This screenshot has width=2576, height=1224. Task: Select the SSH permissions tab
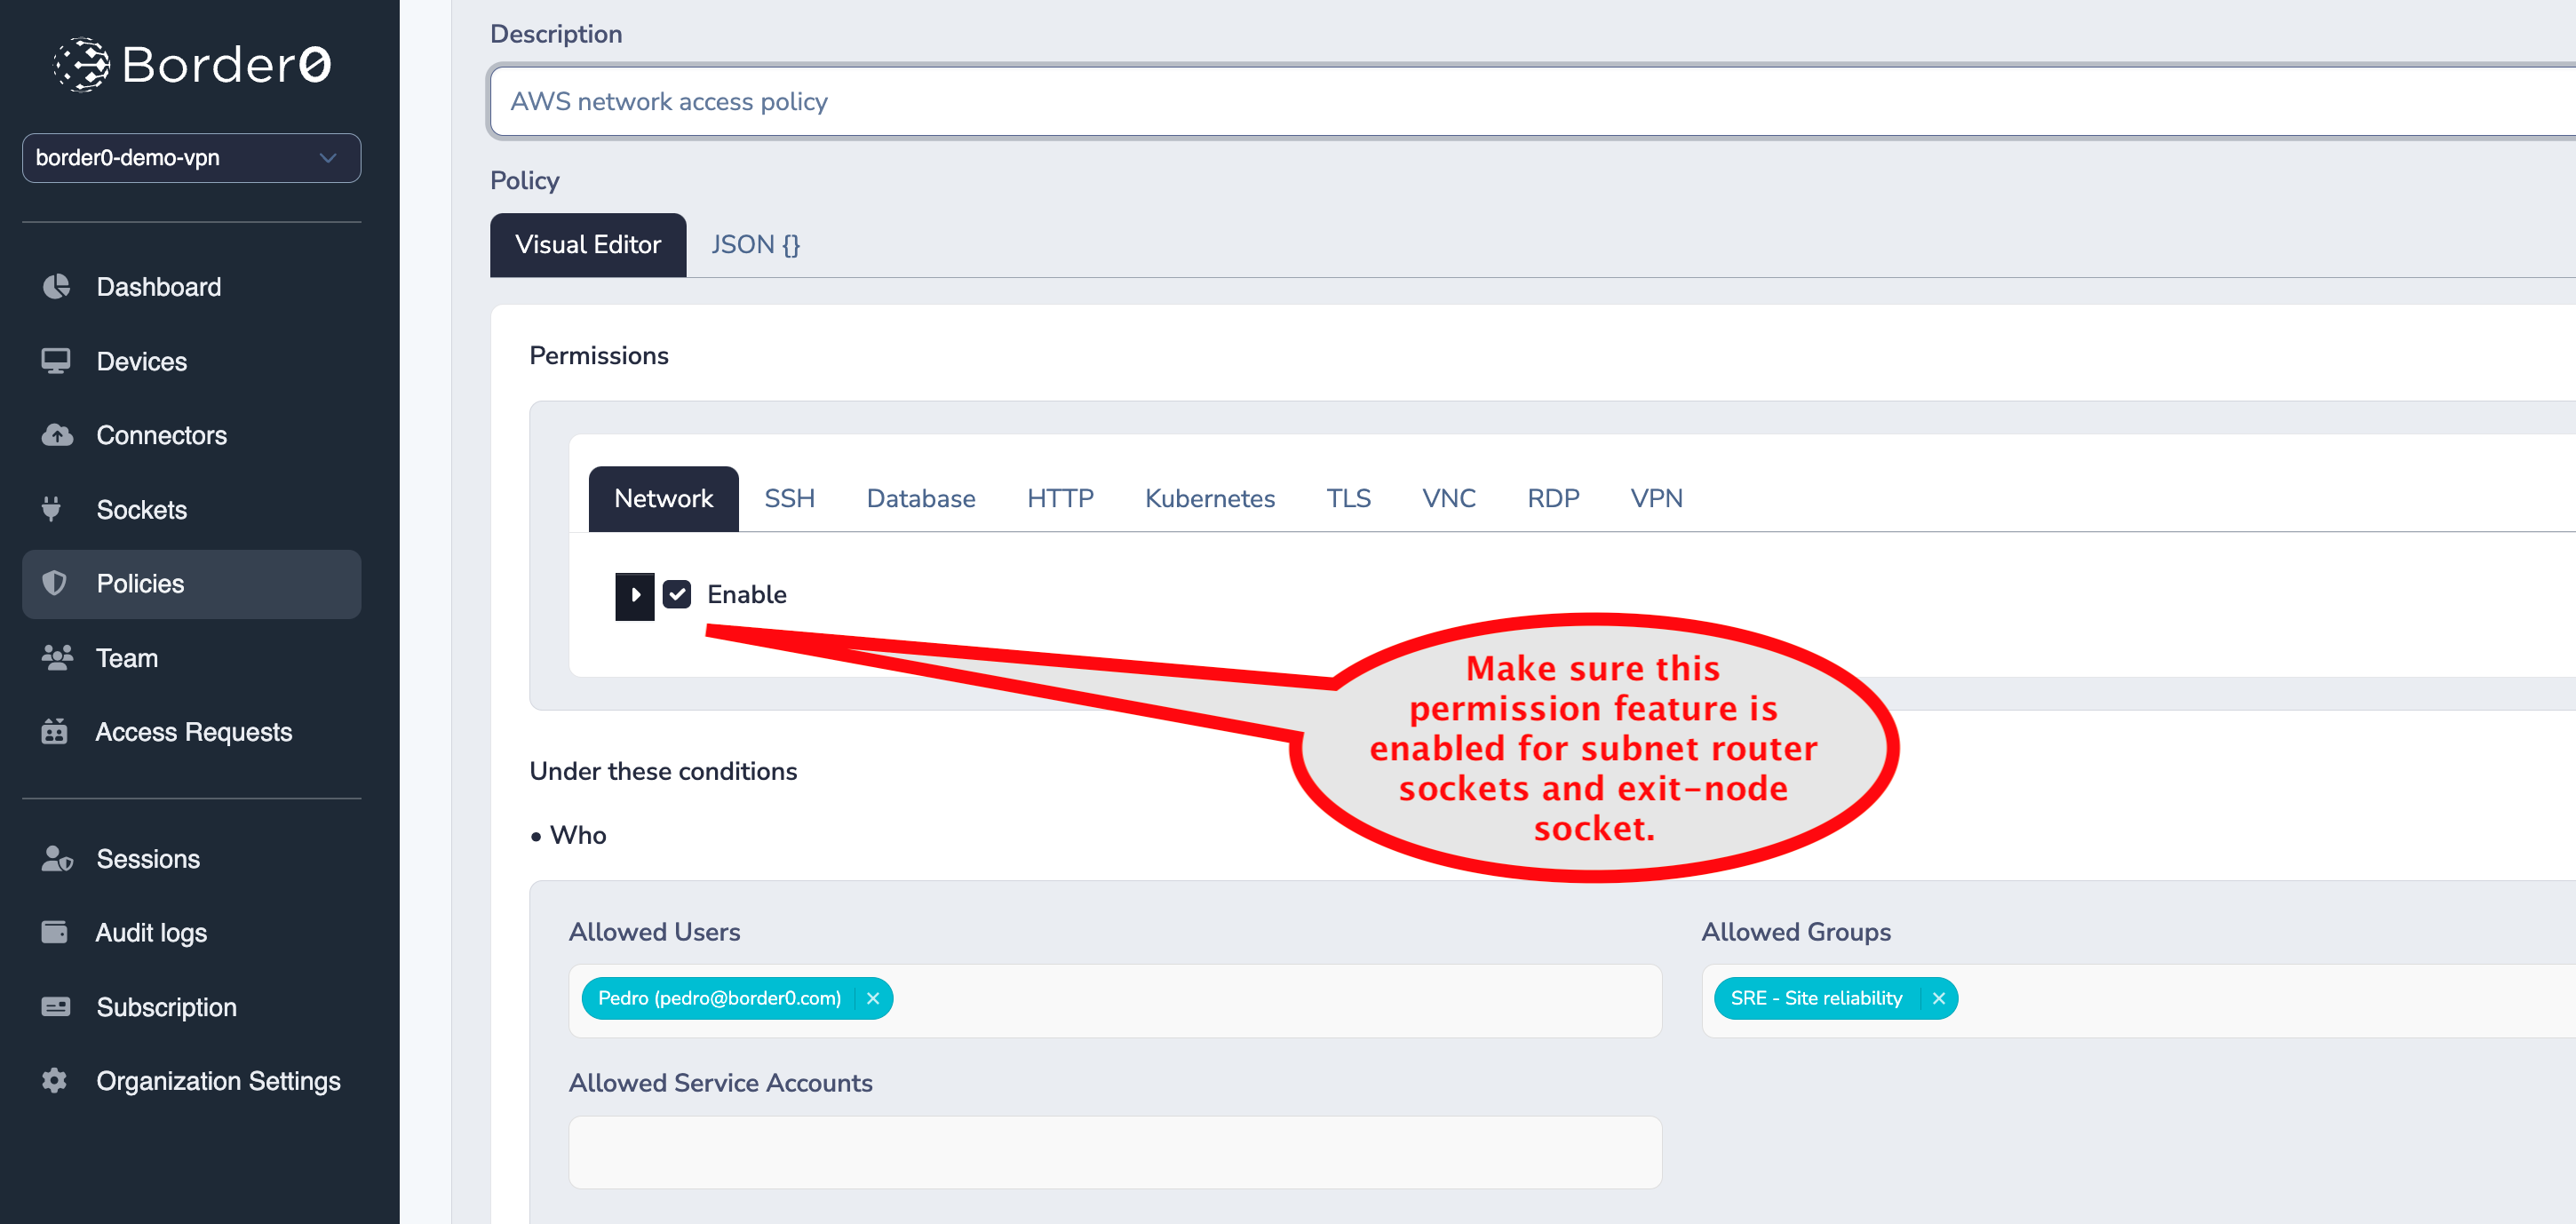(x=789, y=498)
